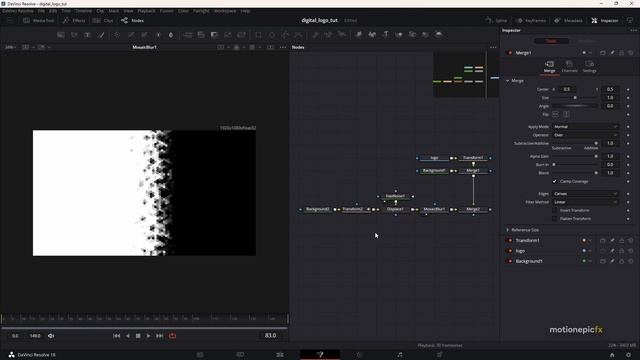Add an Ellipse mask tool from toolbar
Viewport: 640px width, 360px height.
[272, 35]
